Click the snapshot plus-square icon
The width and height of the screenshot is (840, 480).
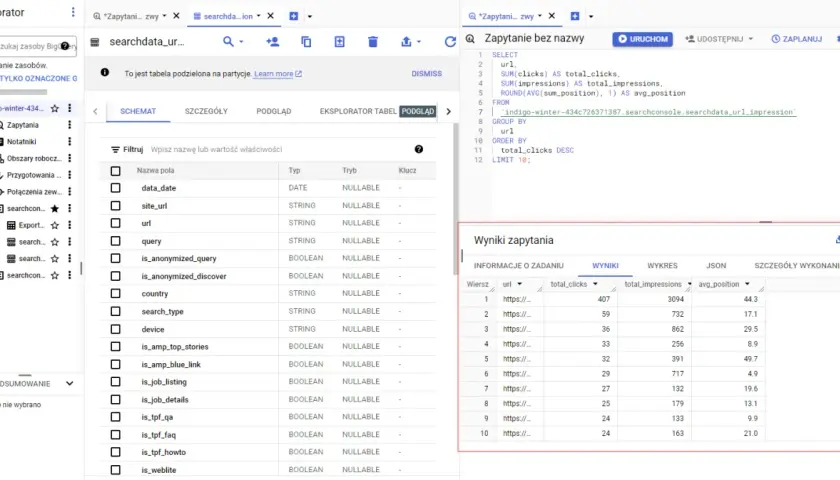(340, 41)
